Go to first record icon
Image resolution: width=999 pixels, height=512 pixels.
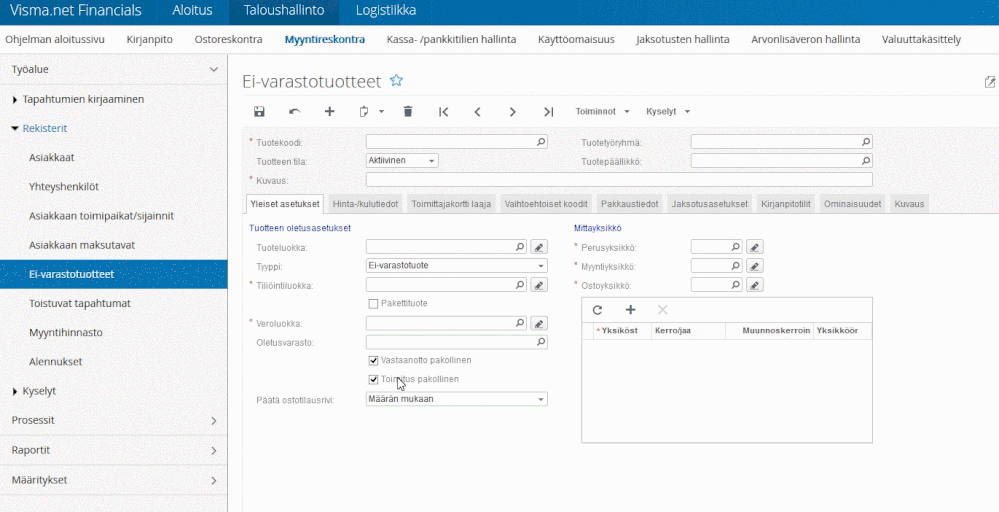pos(444,112)
